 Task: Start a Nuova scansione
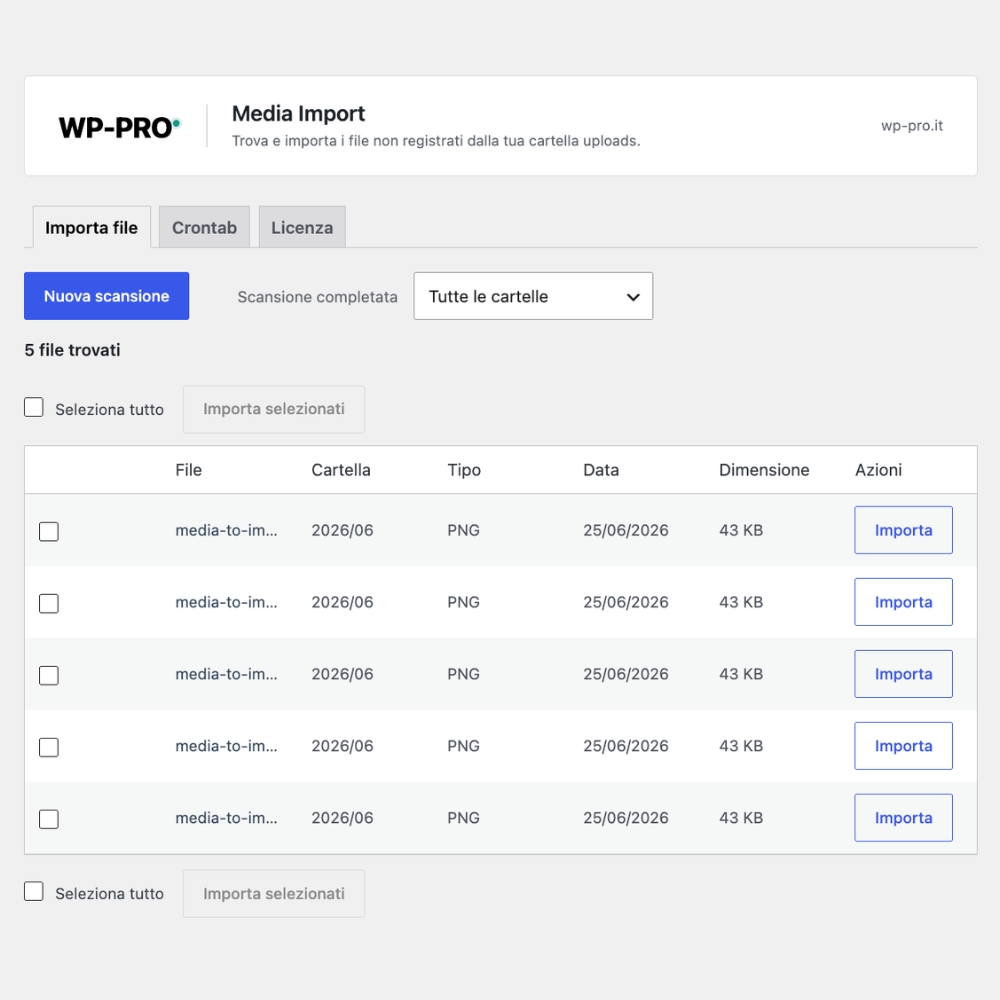tap(107, 296)
